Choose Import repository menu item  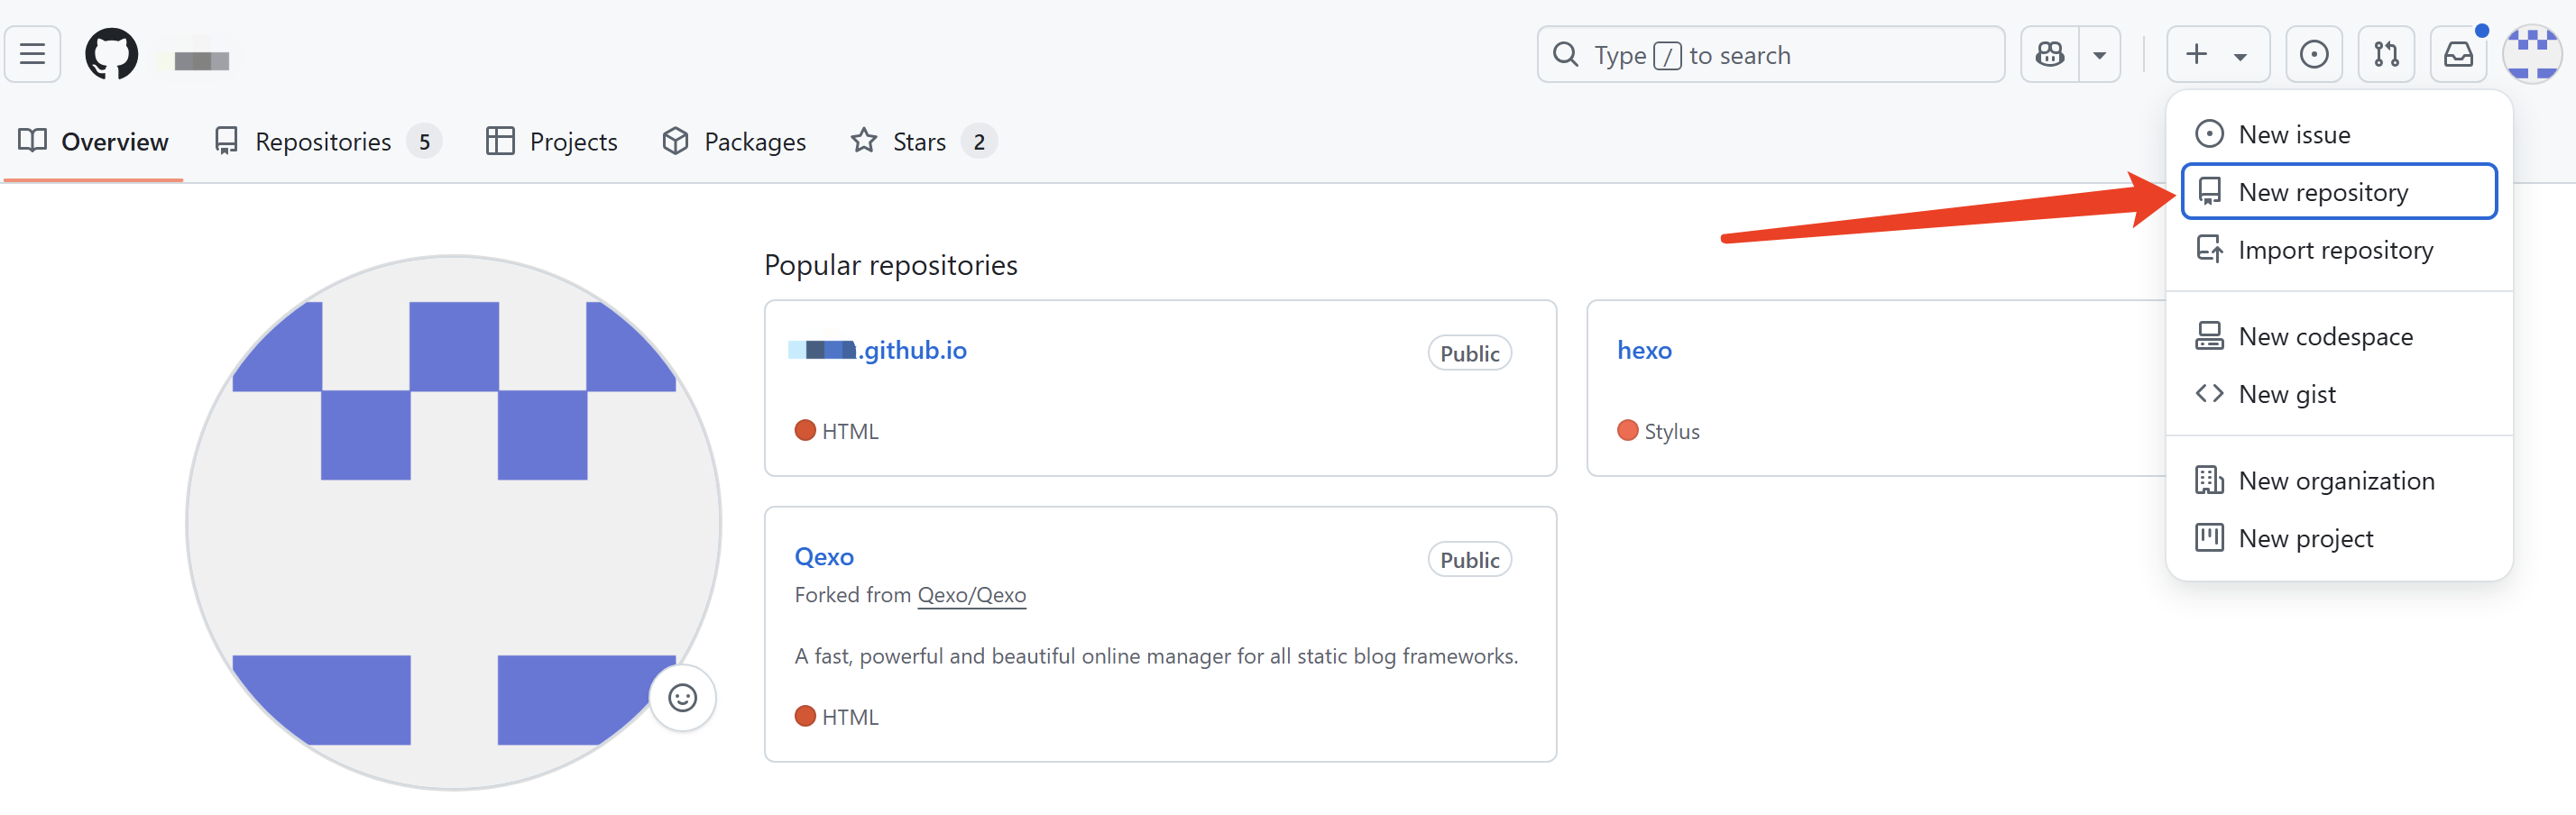(2335, 249)
